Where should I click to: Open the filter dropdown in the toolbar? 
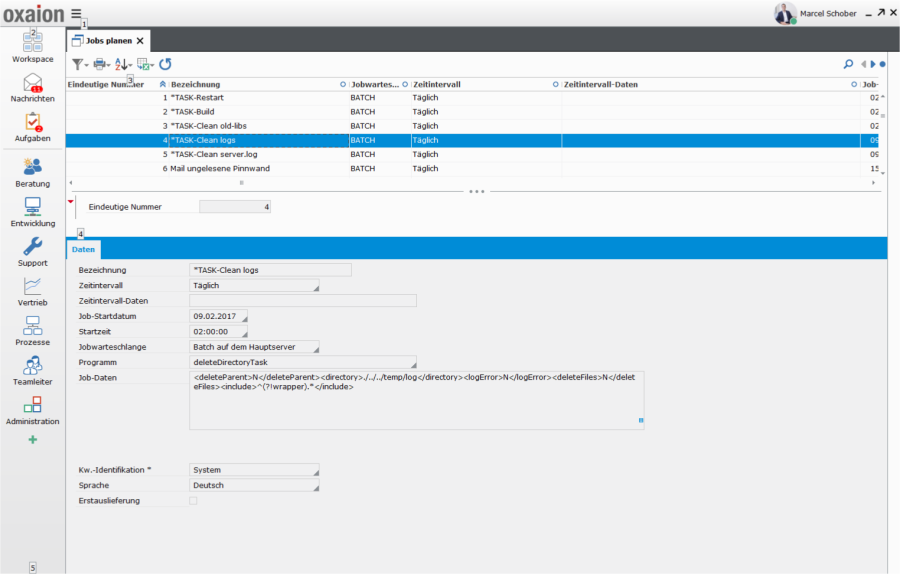click(x=80, y=64)
